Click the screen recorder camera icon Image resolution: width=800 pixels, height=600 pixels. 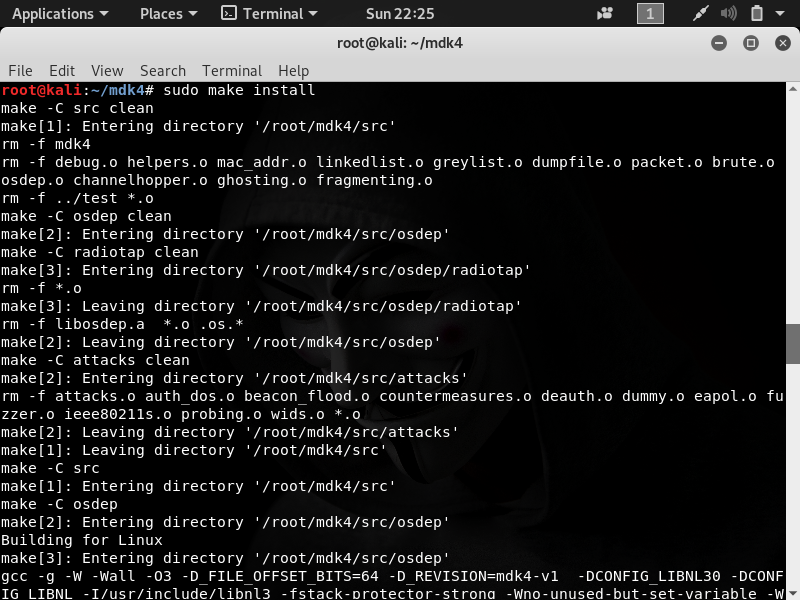(605, 14)
